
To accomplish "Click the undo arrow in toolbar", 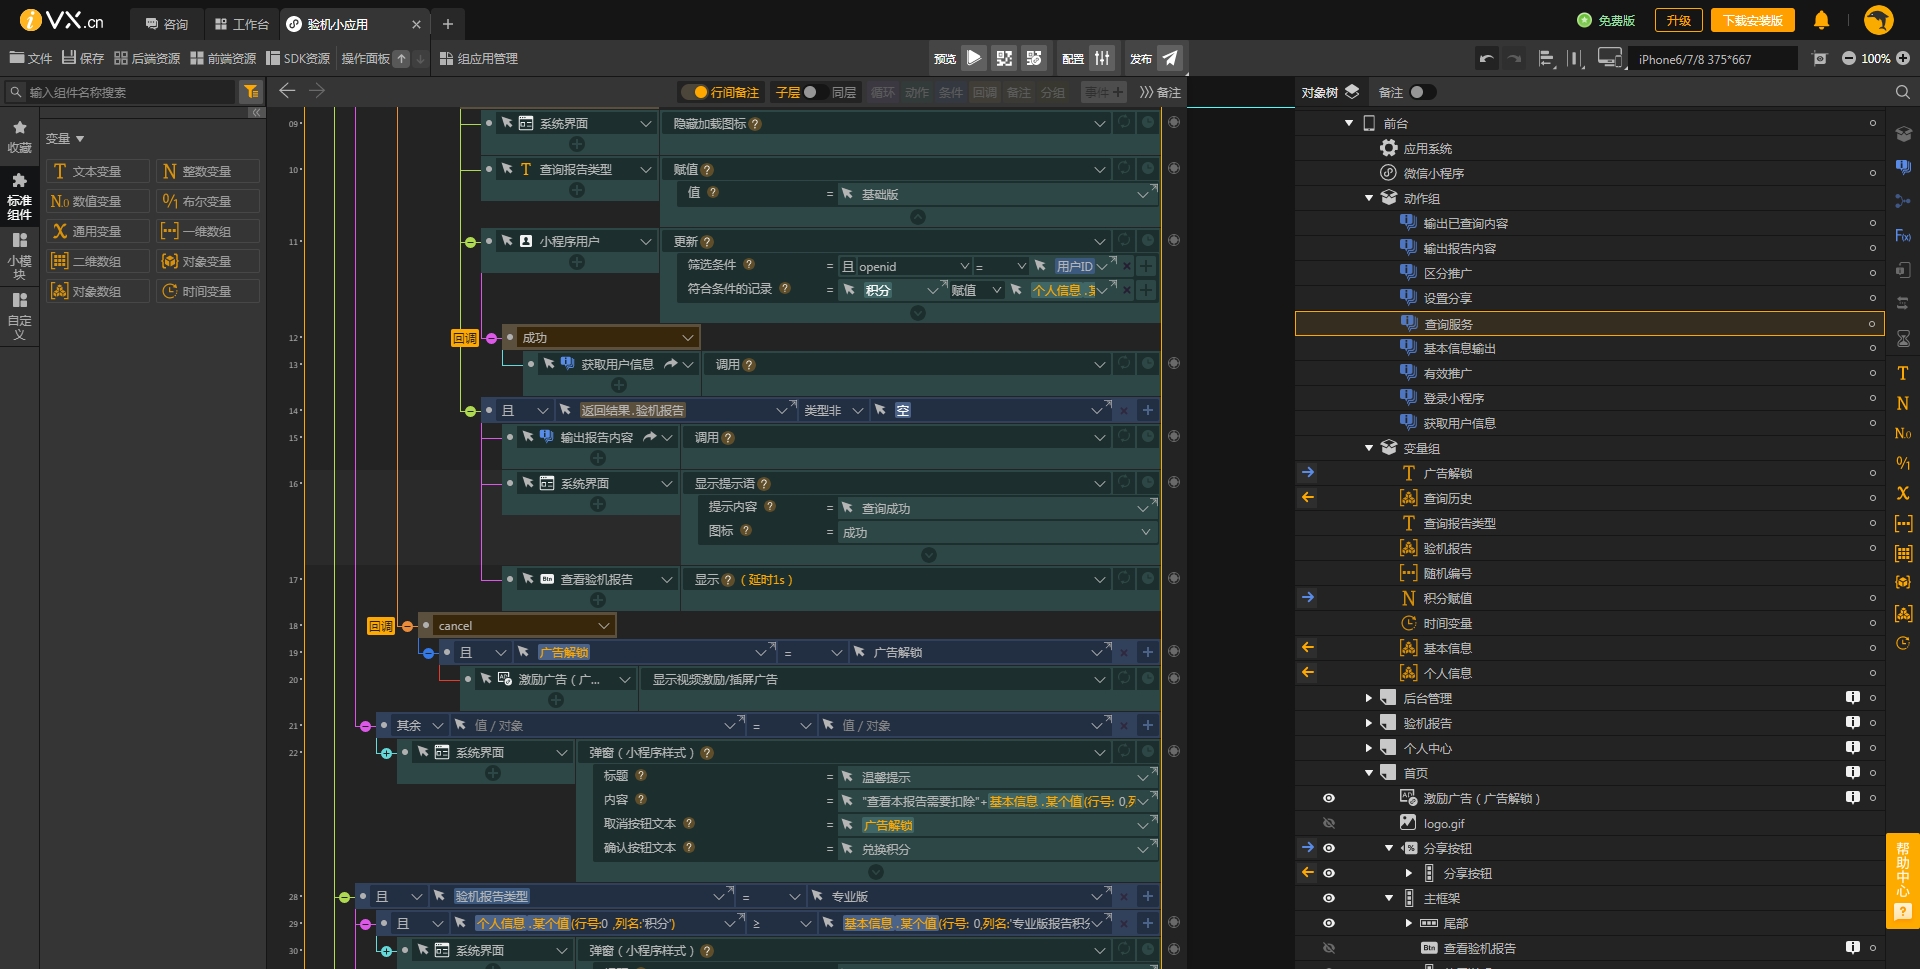I will (1487, 59).
